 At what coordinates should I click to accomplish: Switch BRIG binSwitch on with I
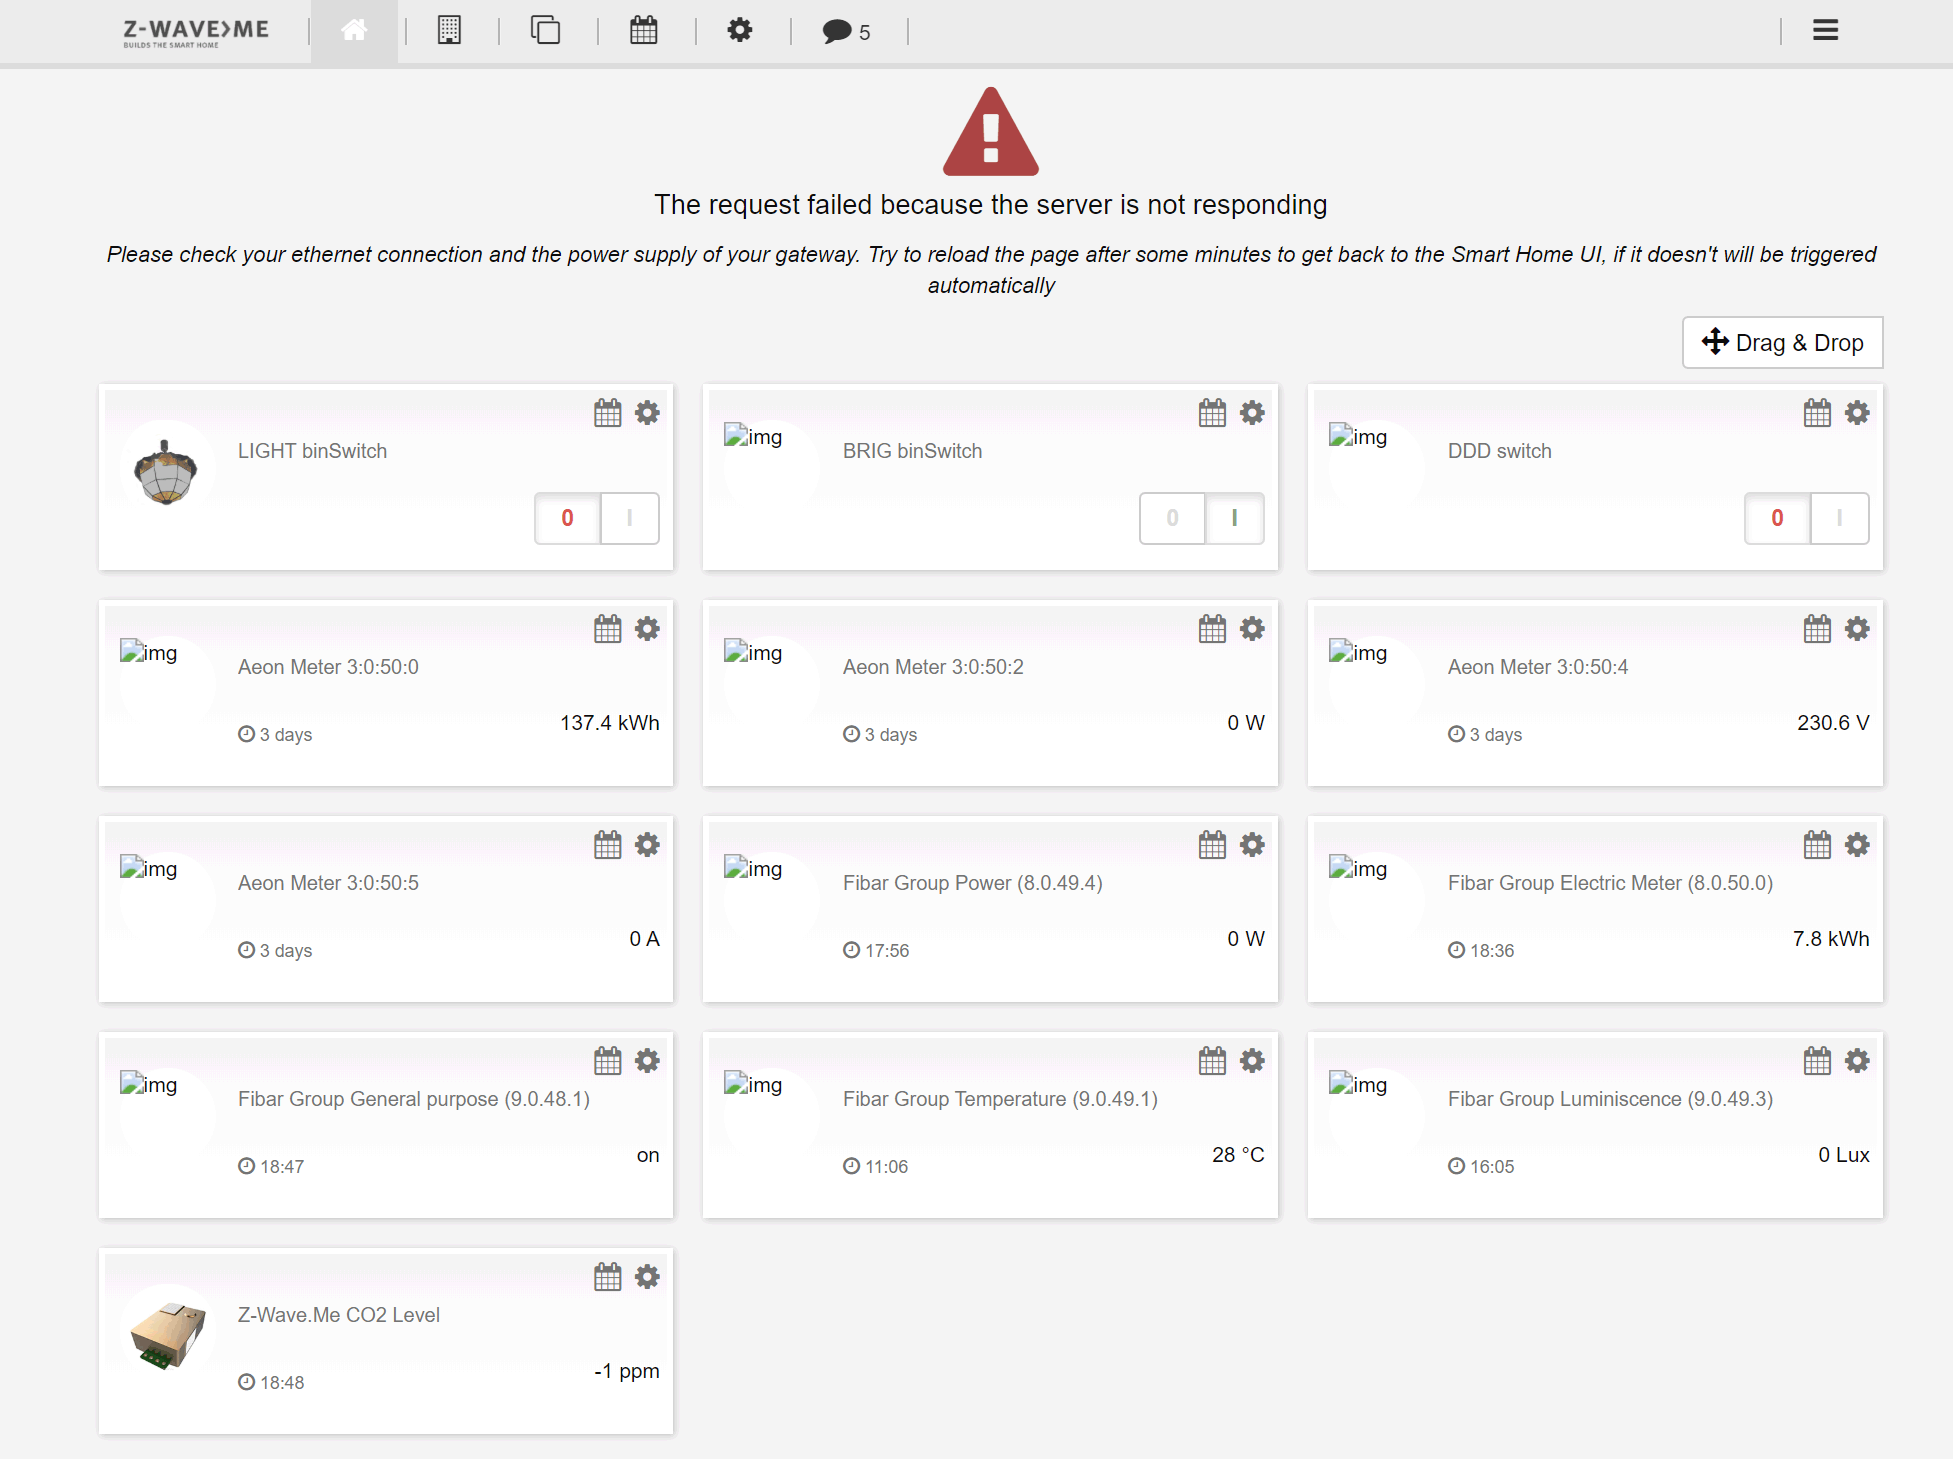pos(1235,518)
